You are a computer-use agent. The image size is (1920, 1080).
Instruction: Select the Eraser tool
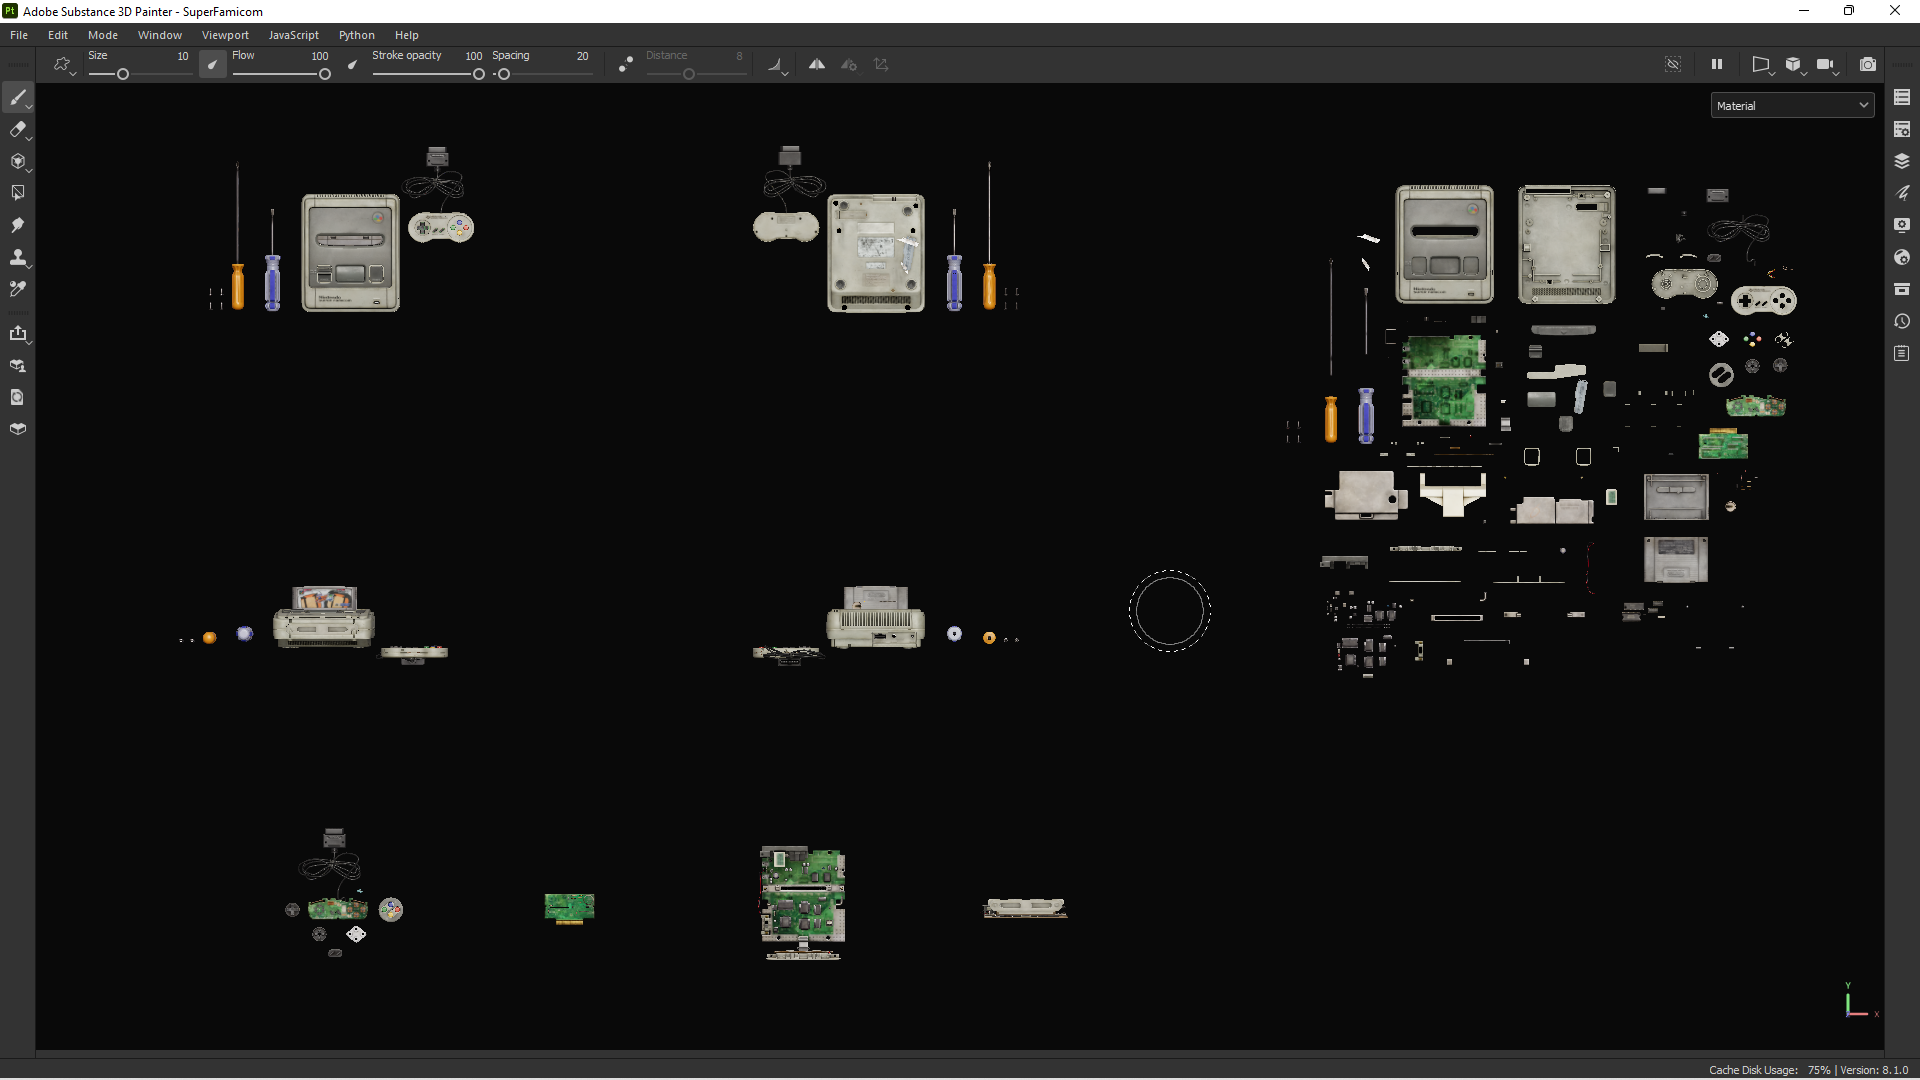[19, 129]
